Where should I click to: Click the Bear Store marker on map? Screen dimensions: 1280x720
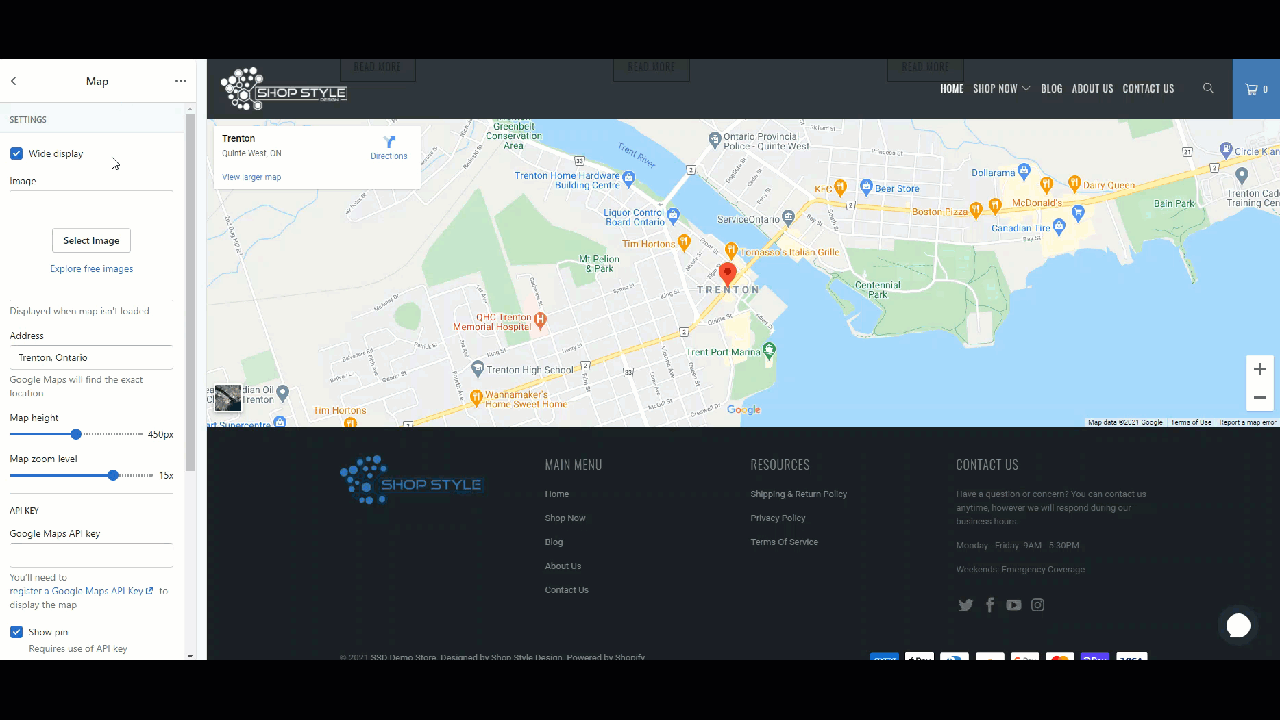click(x=865, y=187)
